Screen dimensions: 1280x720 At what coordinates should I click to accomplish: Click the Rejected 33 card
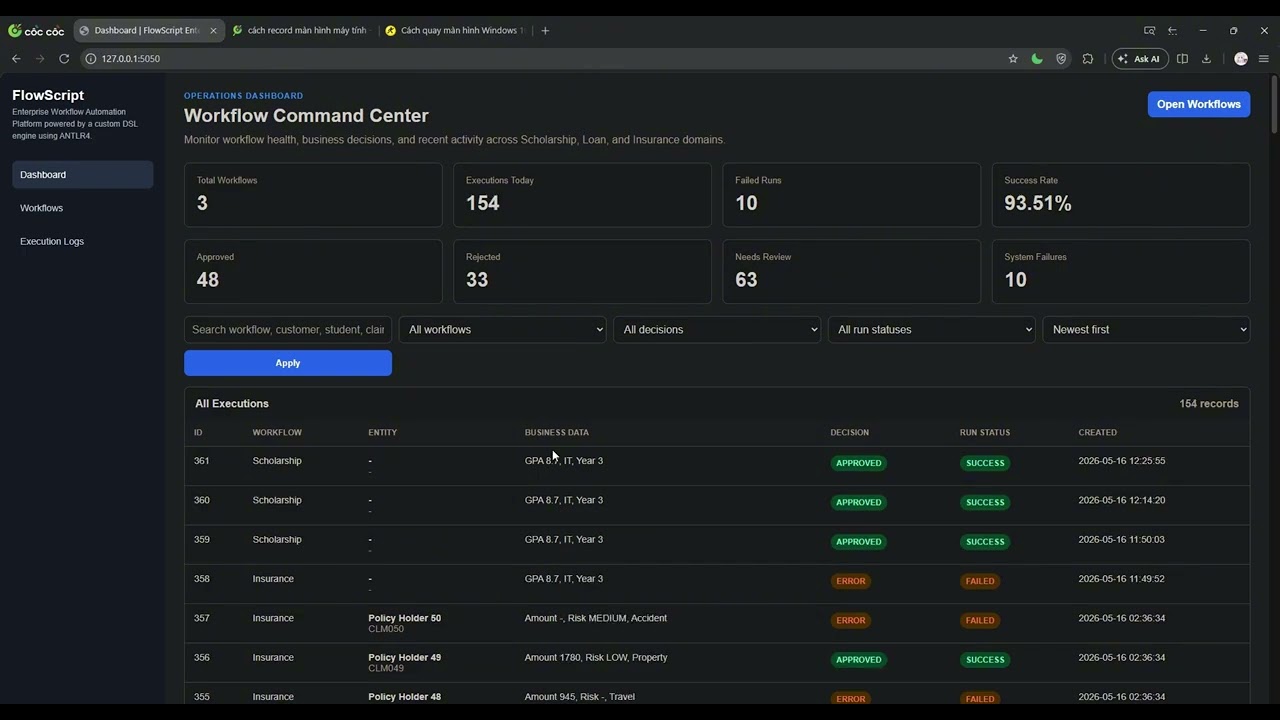(582, 271)
